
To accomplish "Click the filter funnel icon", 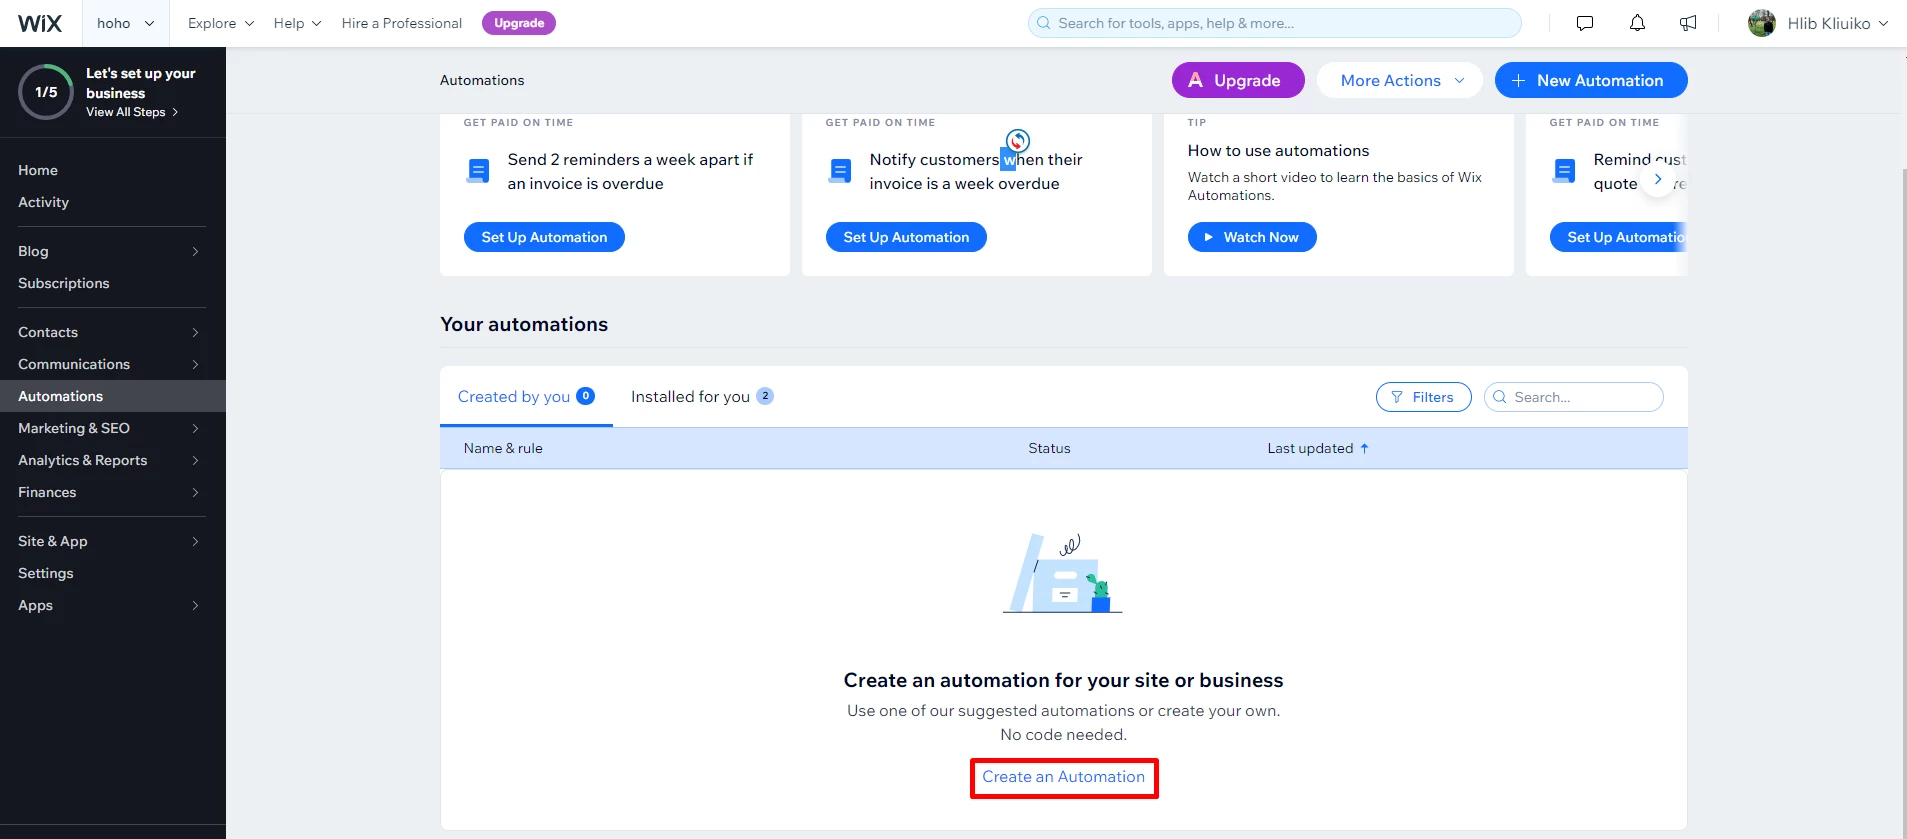I will pos(1397,397).
